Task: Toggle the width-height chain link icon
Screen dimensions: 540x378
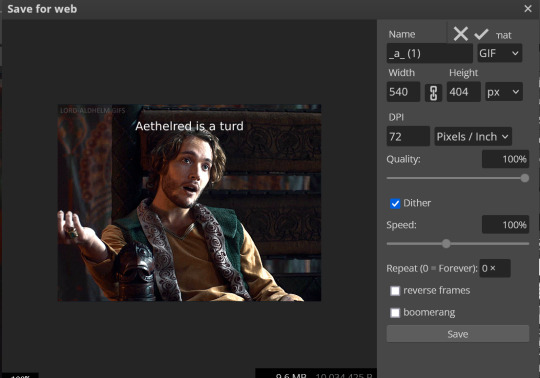Action: click(433, 93)
